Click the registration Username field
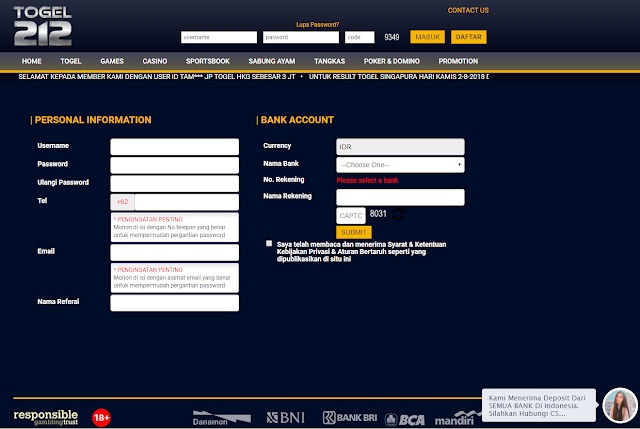This screenshot has height=429, width=640. click(x=175, y=147)
